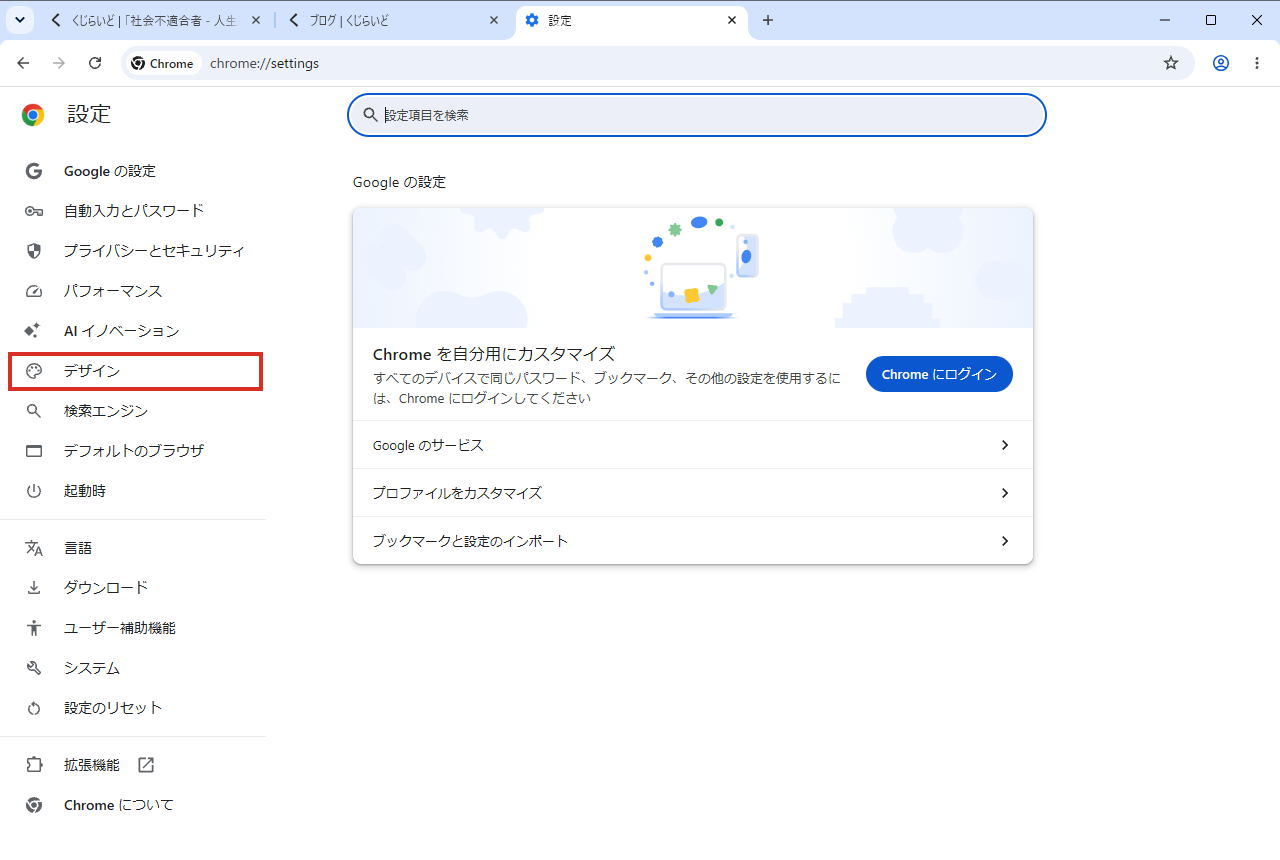
Task: Click the translate icon beside 言語
Action: (x=34, y=548)
